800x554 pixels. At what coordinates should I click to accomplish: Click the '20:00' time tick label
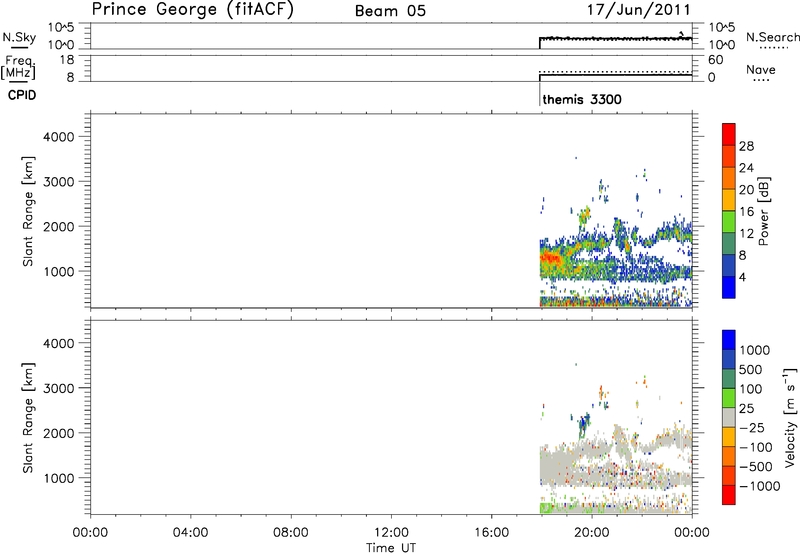[x=592, y=533]
